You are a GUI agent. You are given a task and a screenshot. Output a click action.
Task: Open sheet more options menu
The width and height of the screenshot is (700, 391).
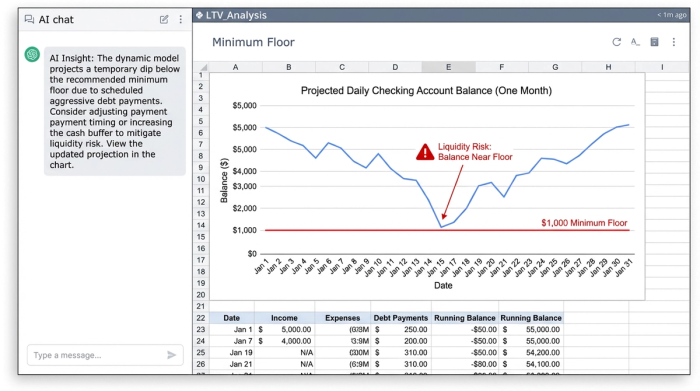(x=674, y=42)
